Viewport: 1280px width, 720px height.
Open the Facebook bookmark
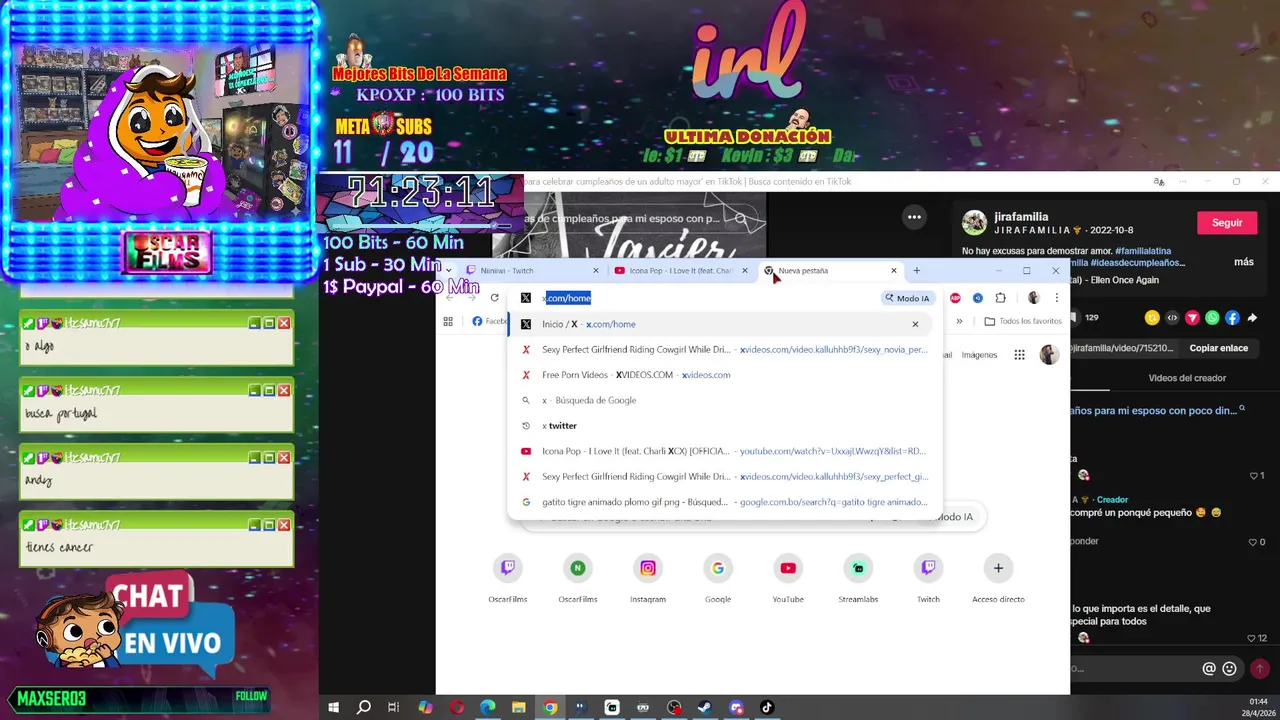[489, 321]
